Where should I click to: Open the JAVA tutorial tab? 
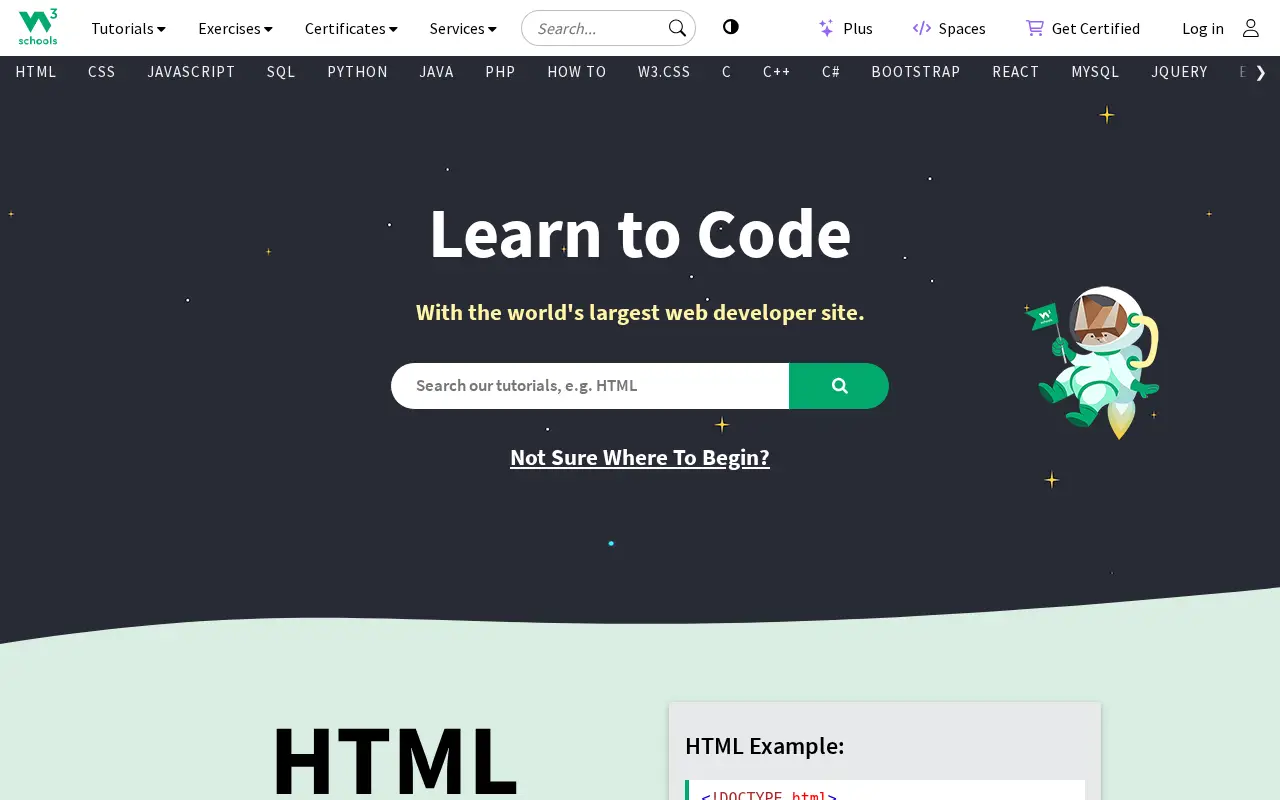pos(436,72)
